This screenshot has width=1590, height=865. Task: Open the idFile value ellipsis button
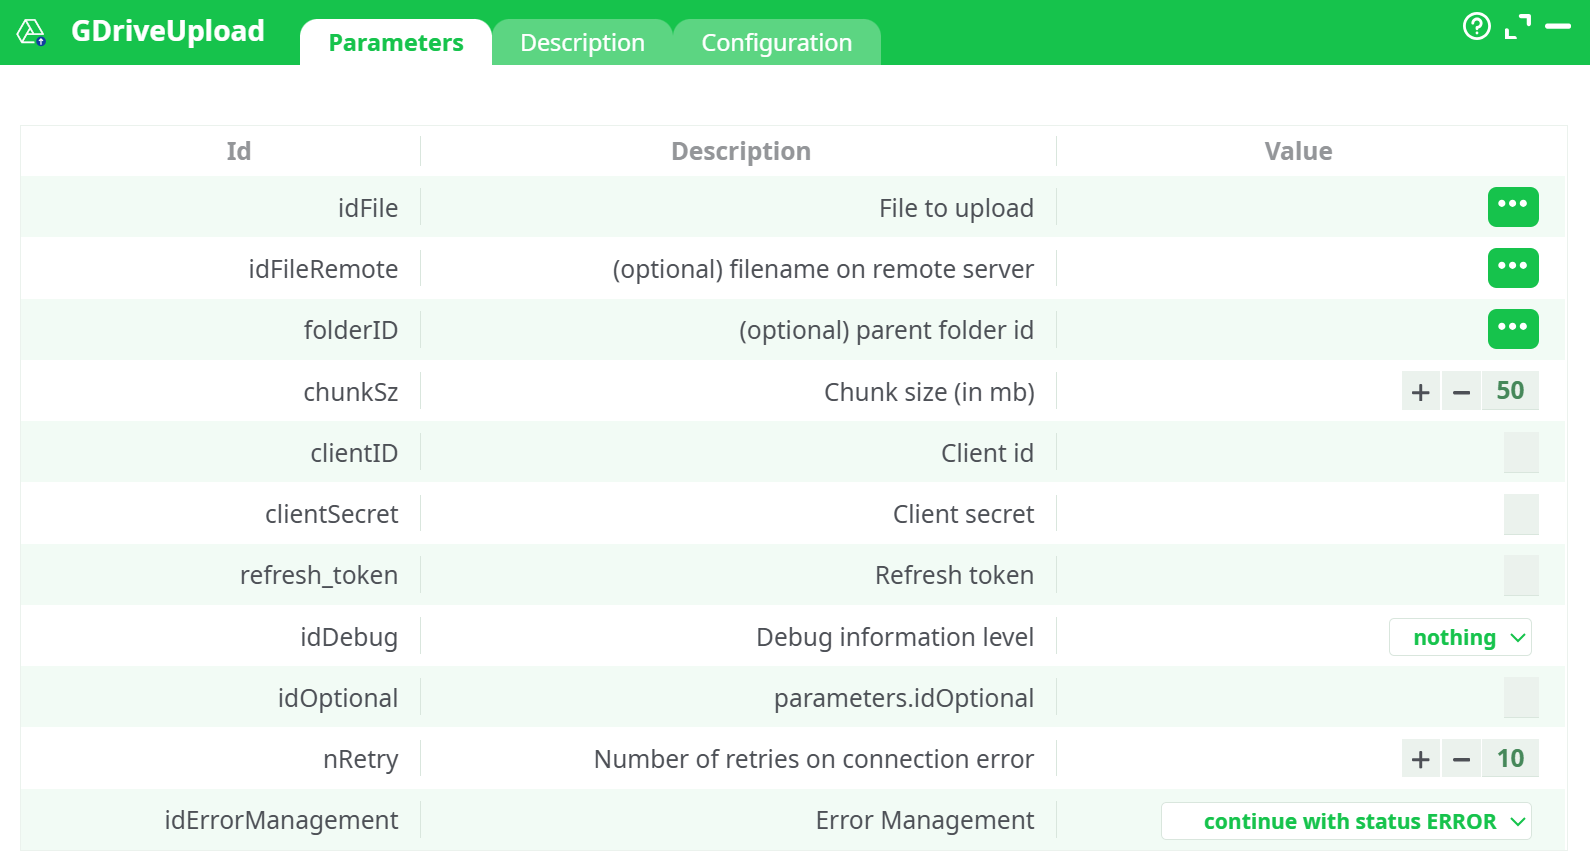pyautogui.click(x=1512, y=207)
